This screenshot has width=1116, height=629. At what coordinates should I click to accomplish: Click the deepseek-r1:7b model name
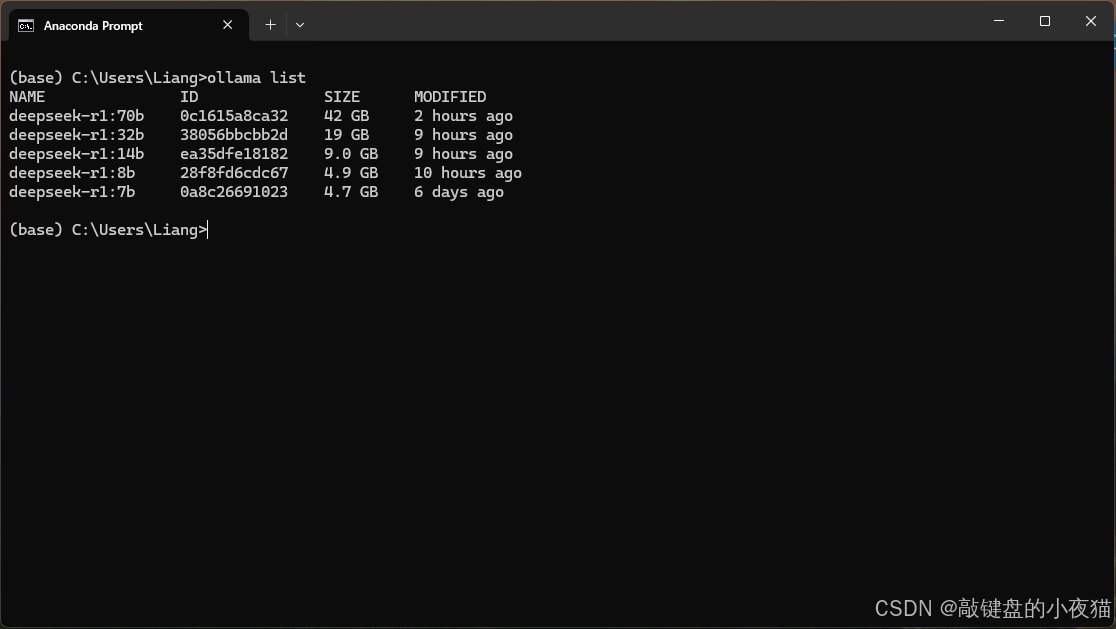pyautogui.click(x=72, y=192)
